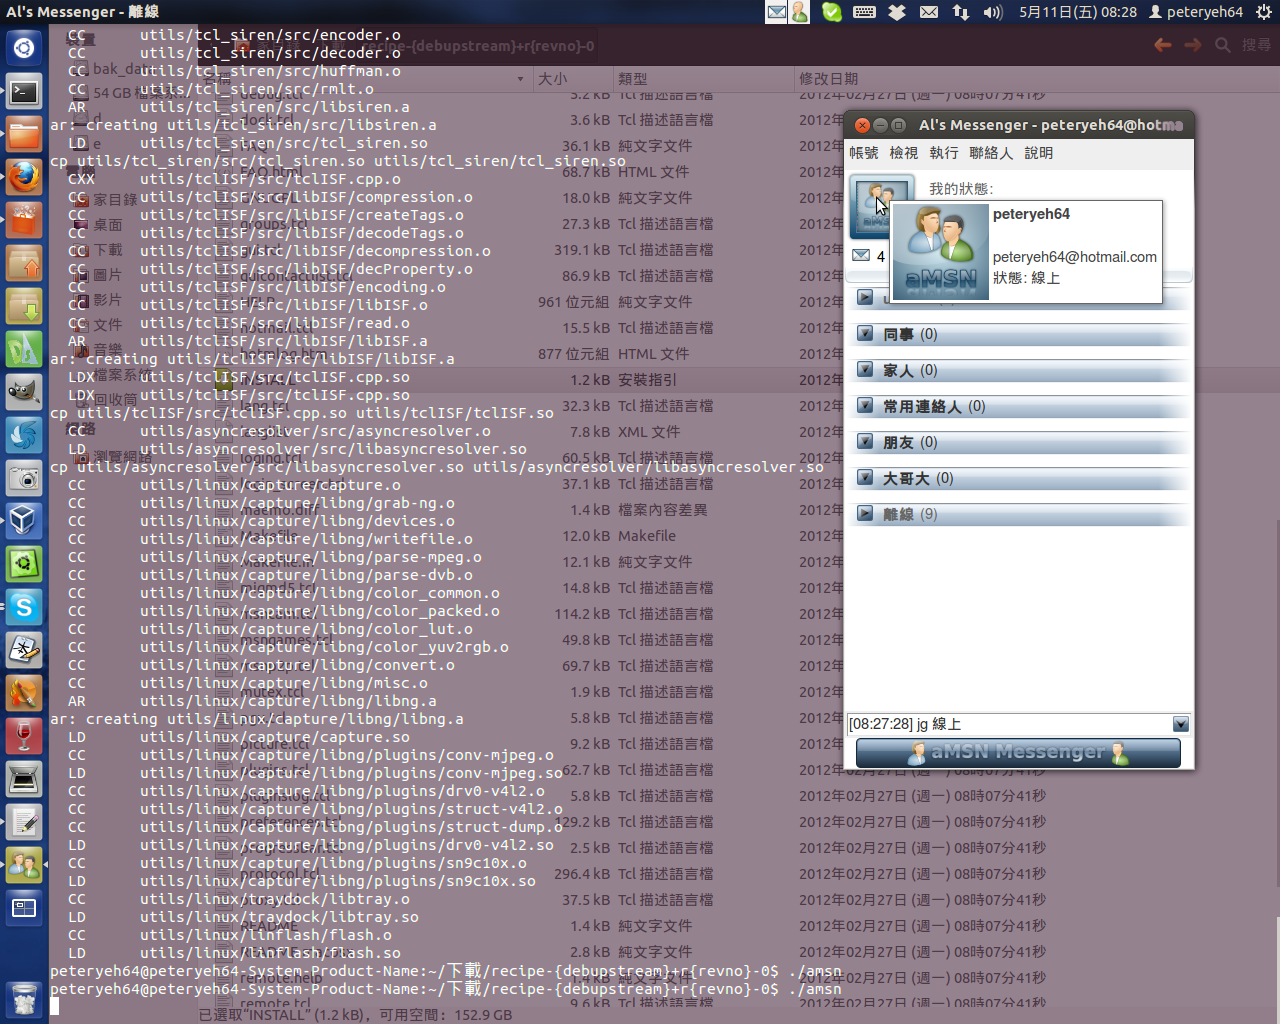Screen dimensions: 1280x1024
Task: Click the search magnifier in the file manager
Action: pyautogui.click(x=1223, y=45)
